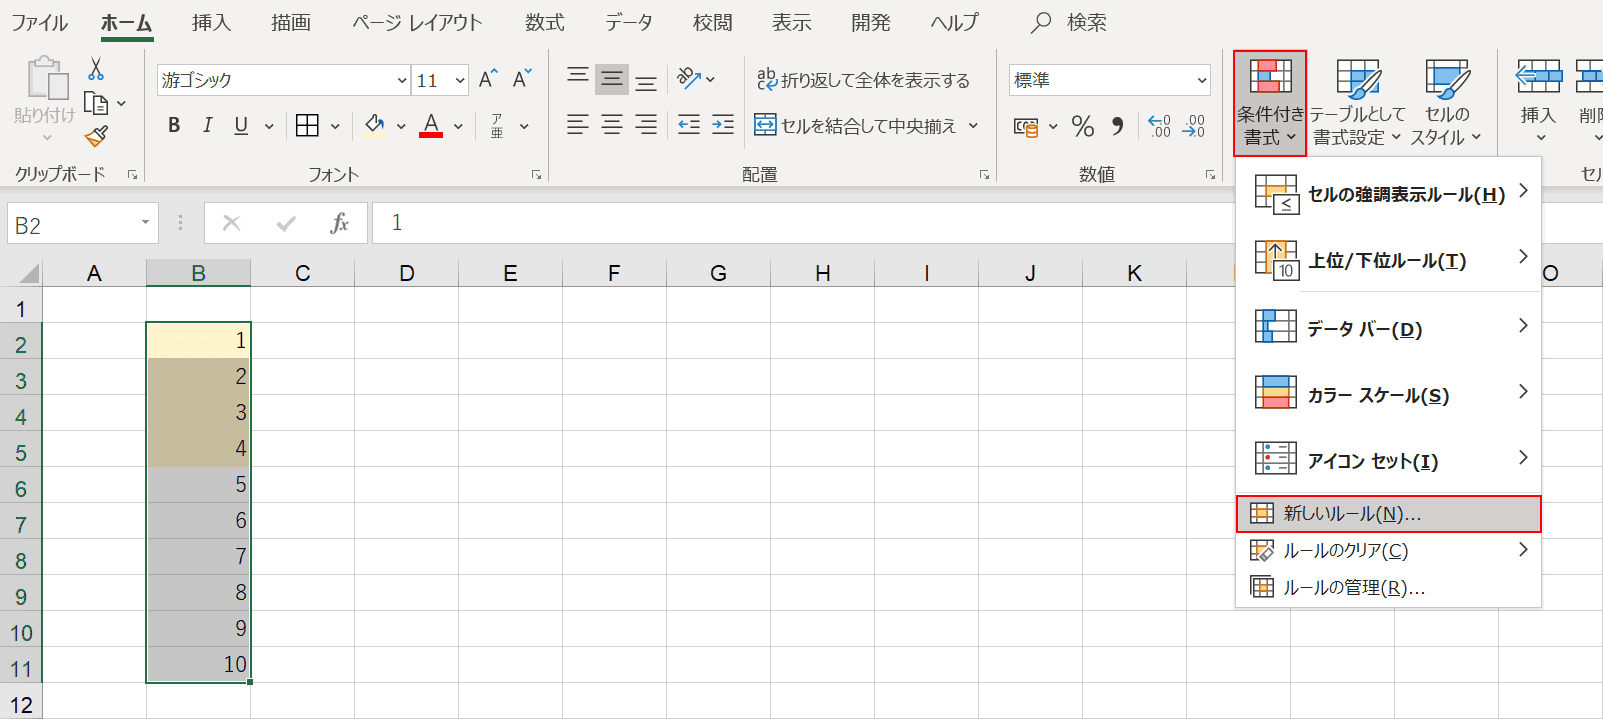Image resolution: width=1603 pixels, height=719 pixels.
Task: Switch to the 挿入 ribbon tab
Action: click(211, 22)
